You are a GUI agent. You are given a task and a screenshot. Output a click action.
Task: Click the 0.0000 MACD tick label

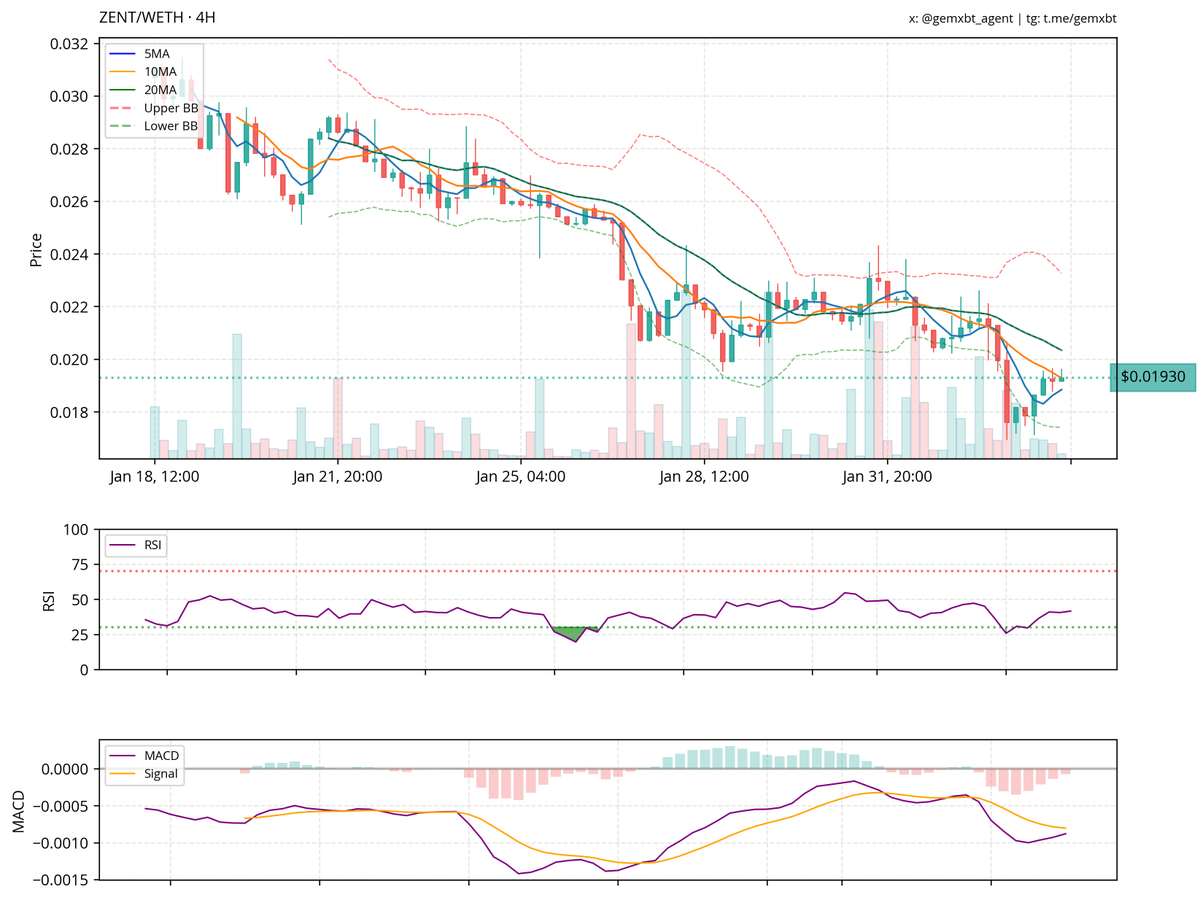coord(66,769)
